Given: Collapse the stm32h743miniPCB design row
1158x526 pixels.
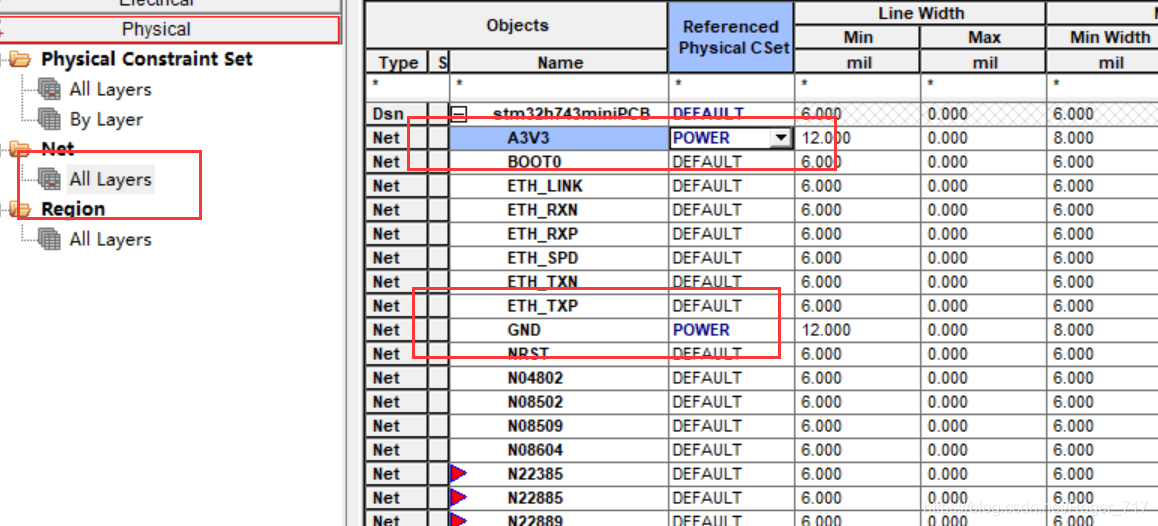Looking at the screenshot, I should [459, 115].
